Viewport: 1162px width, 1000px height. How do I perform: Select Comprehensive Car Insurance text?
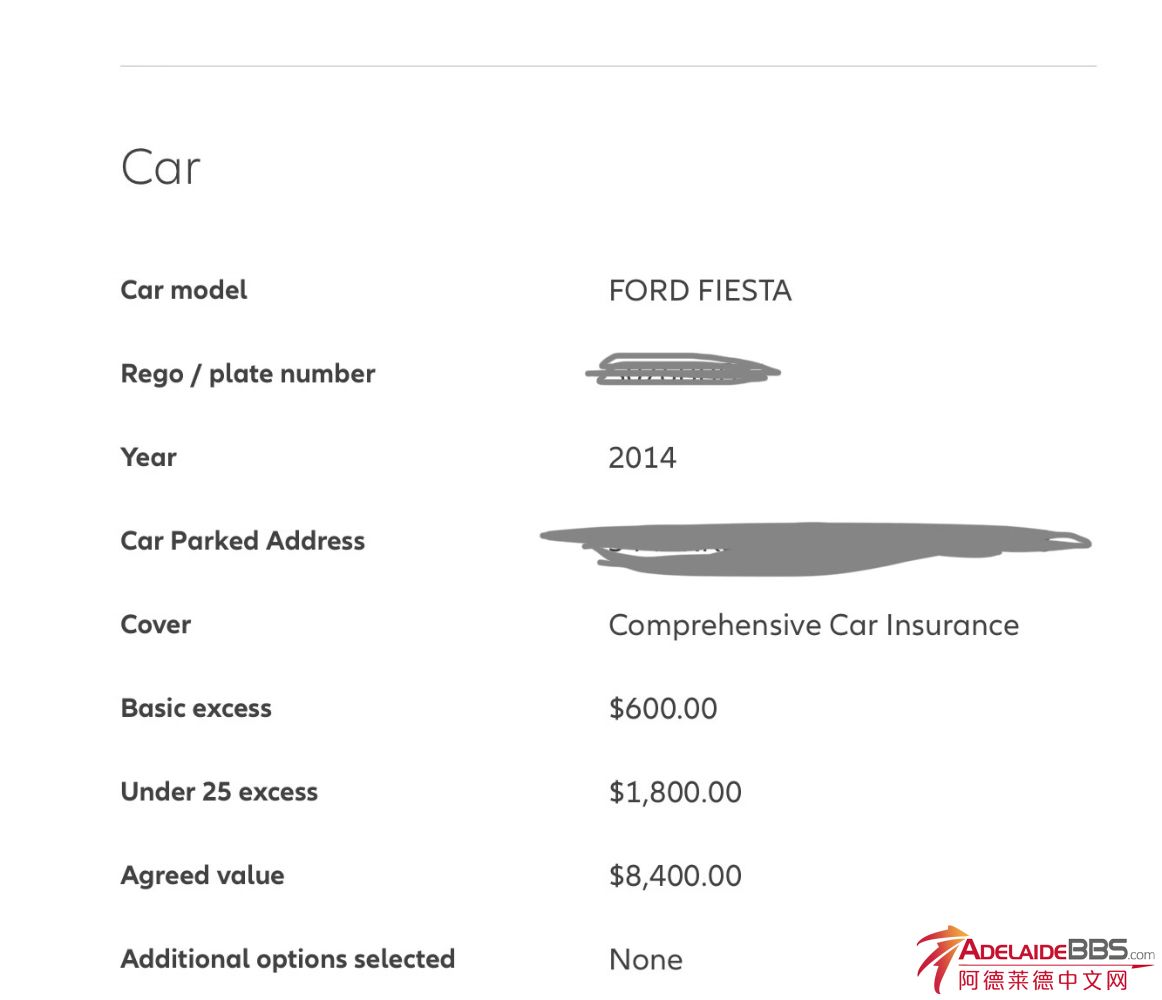tap(813, 625)
